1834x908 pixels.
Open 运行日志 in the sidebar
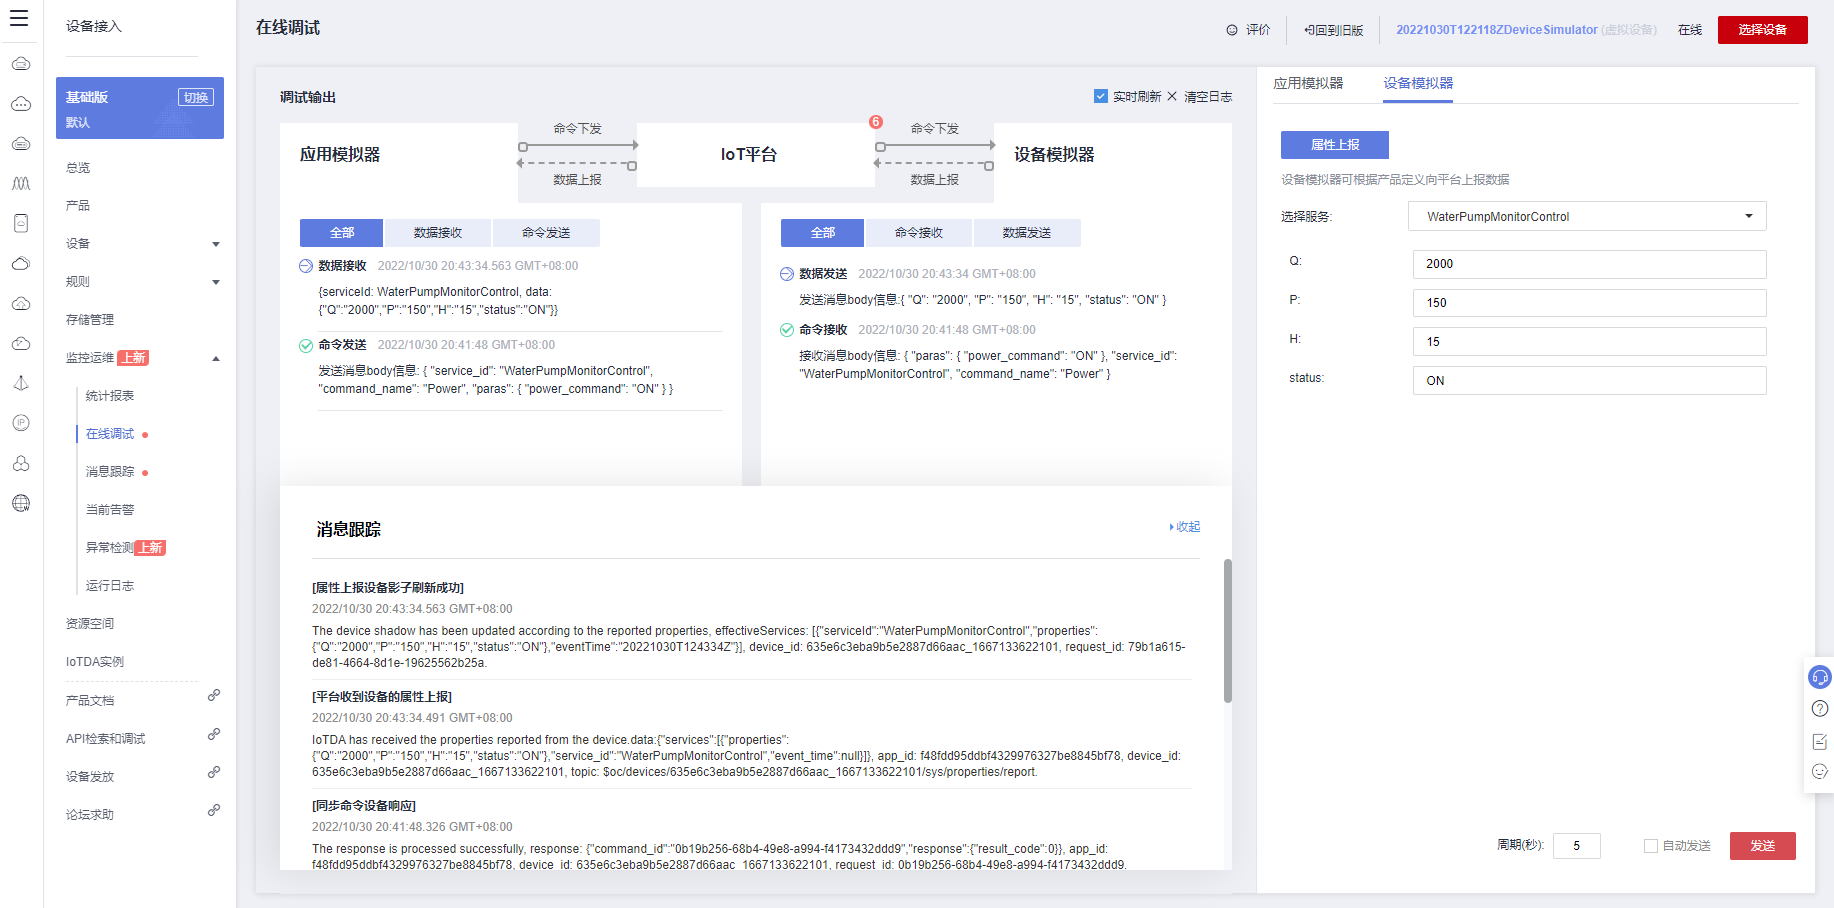[110, 586]
